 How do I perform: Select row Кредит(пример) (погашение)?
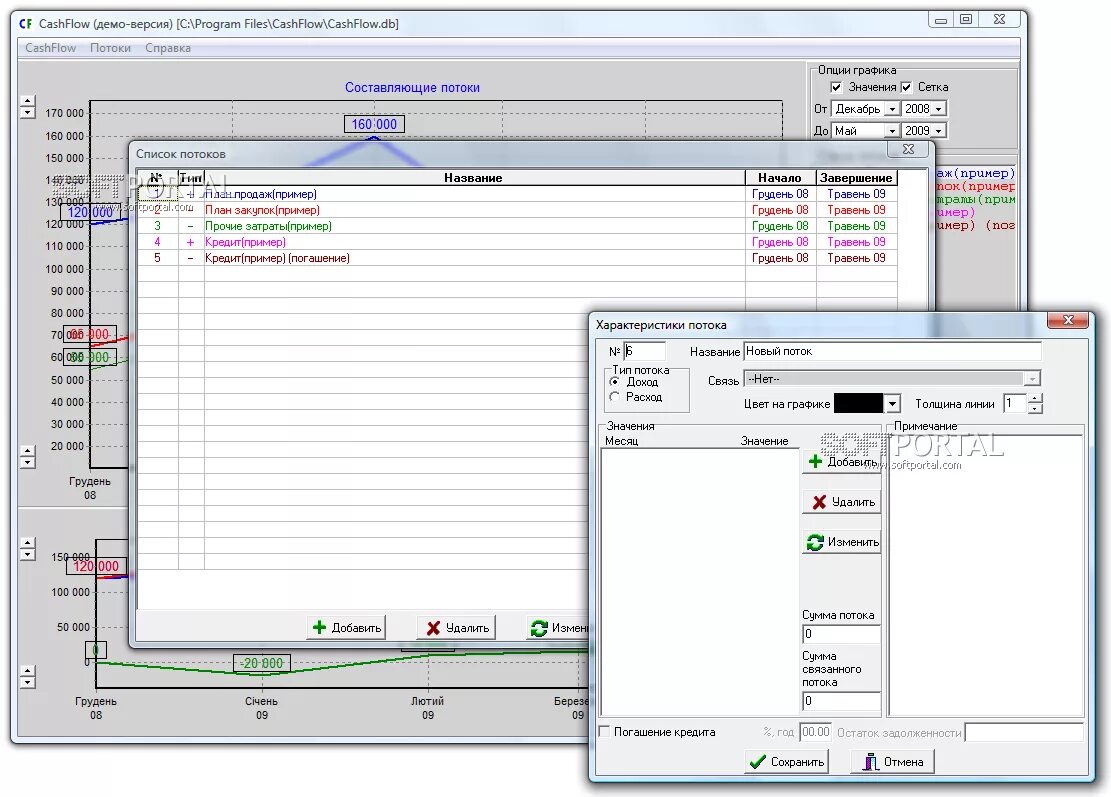click(x=517, y=258)
